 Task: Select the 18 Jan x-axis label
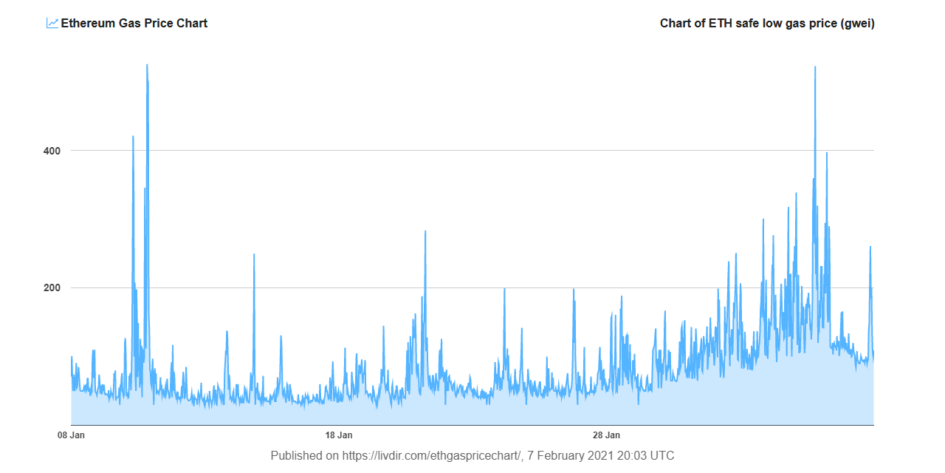338,436
